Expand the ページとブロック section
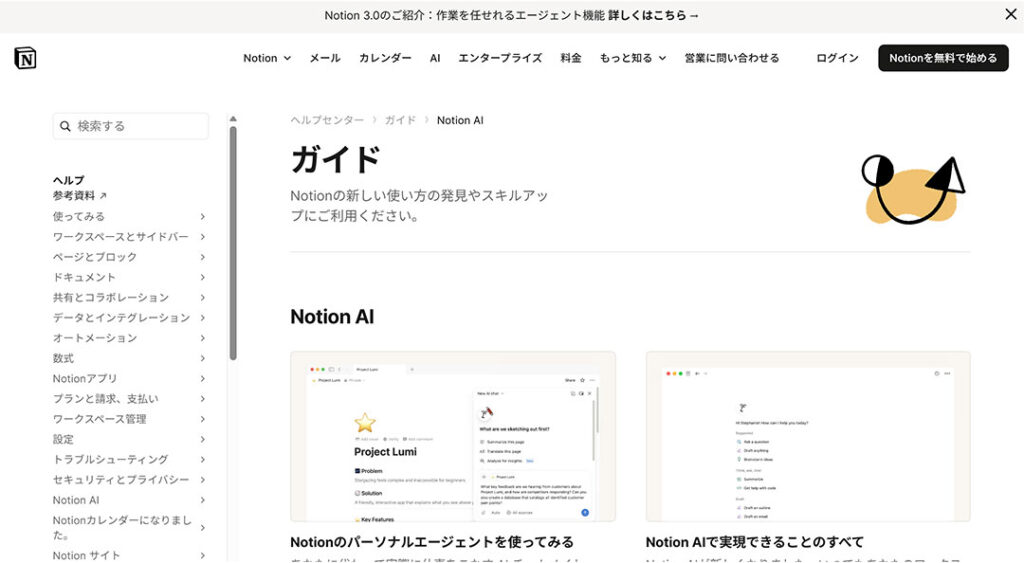Image resolution: width=1024 pixels, height=563 pixels. coord(202,257)
